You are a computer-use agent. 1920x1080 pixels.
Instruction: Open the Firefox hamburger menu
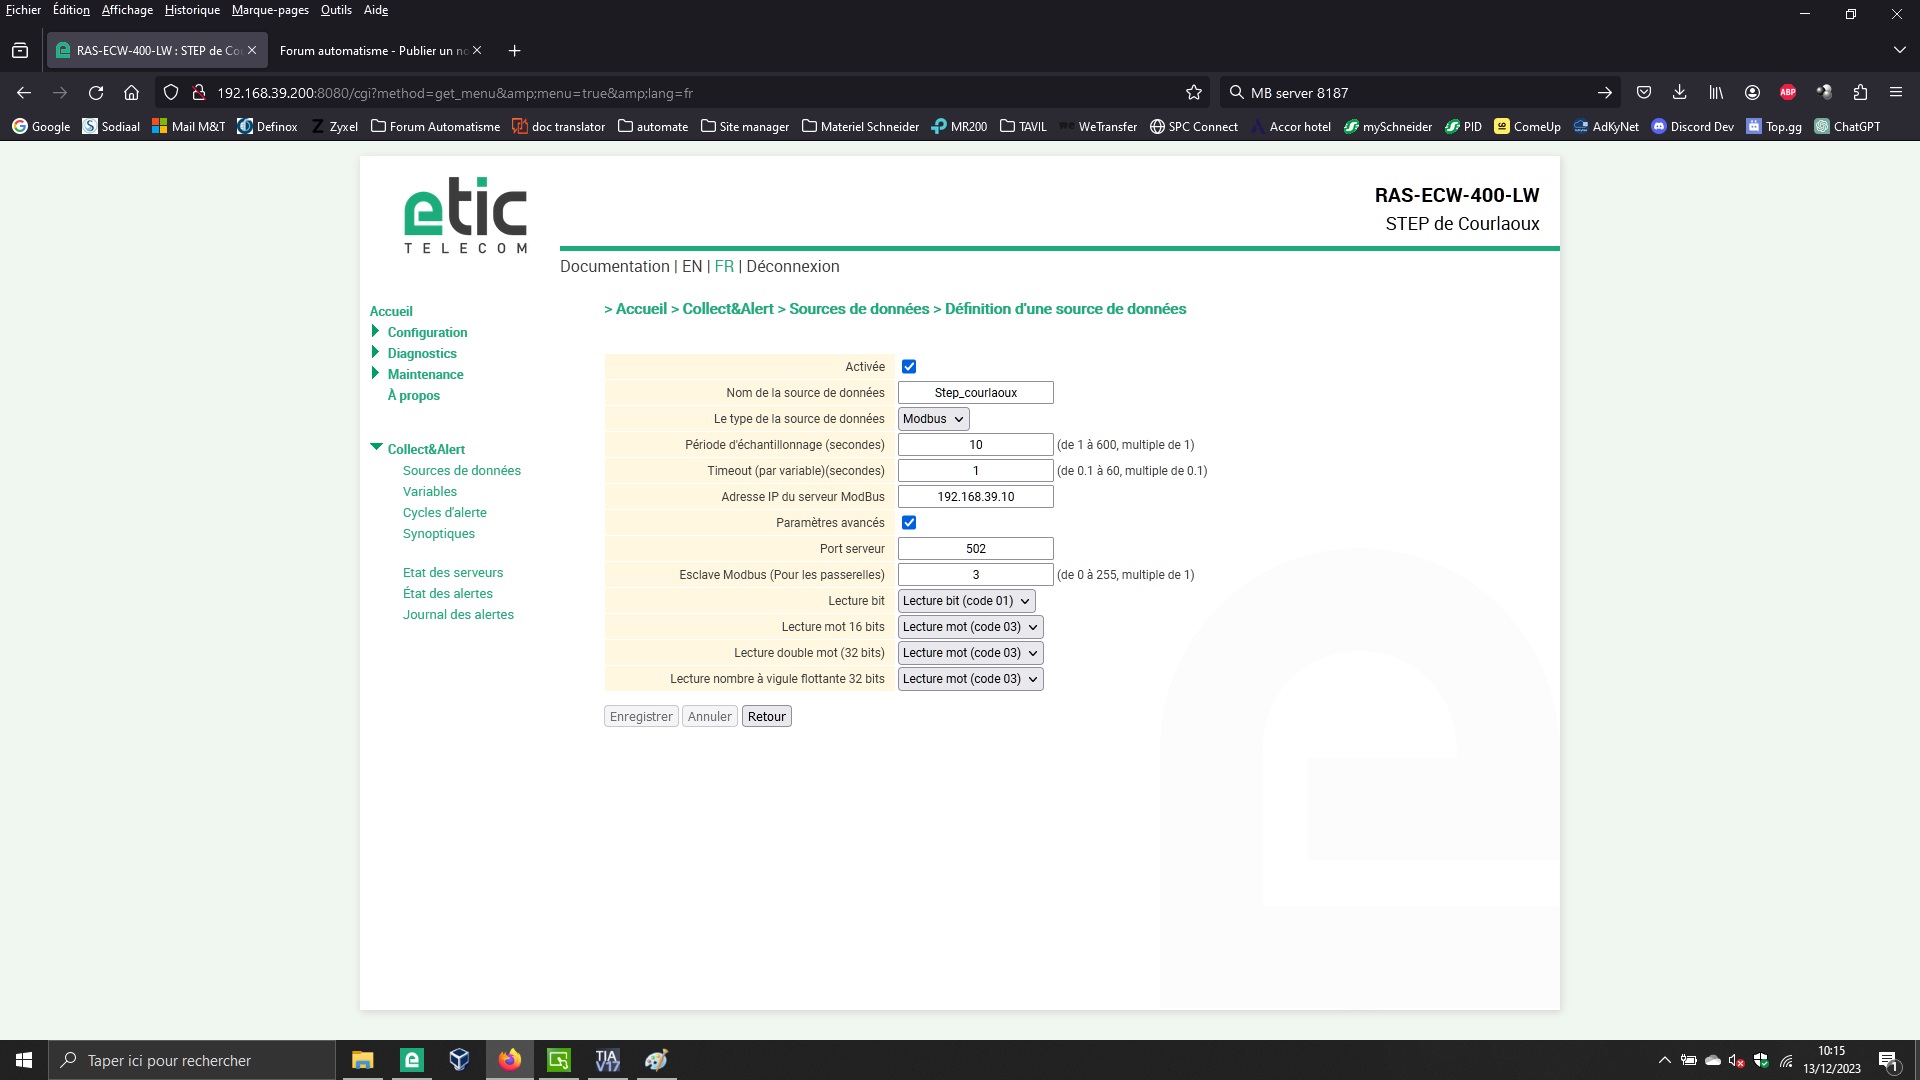point(1895,93)
